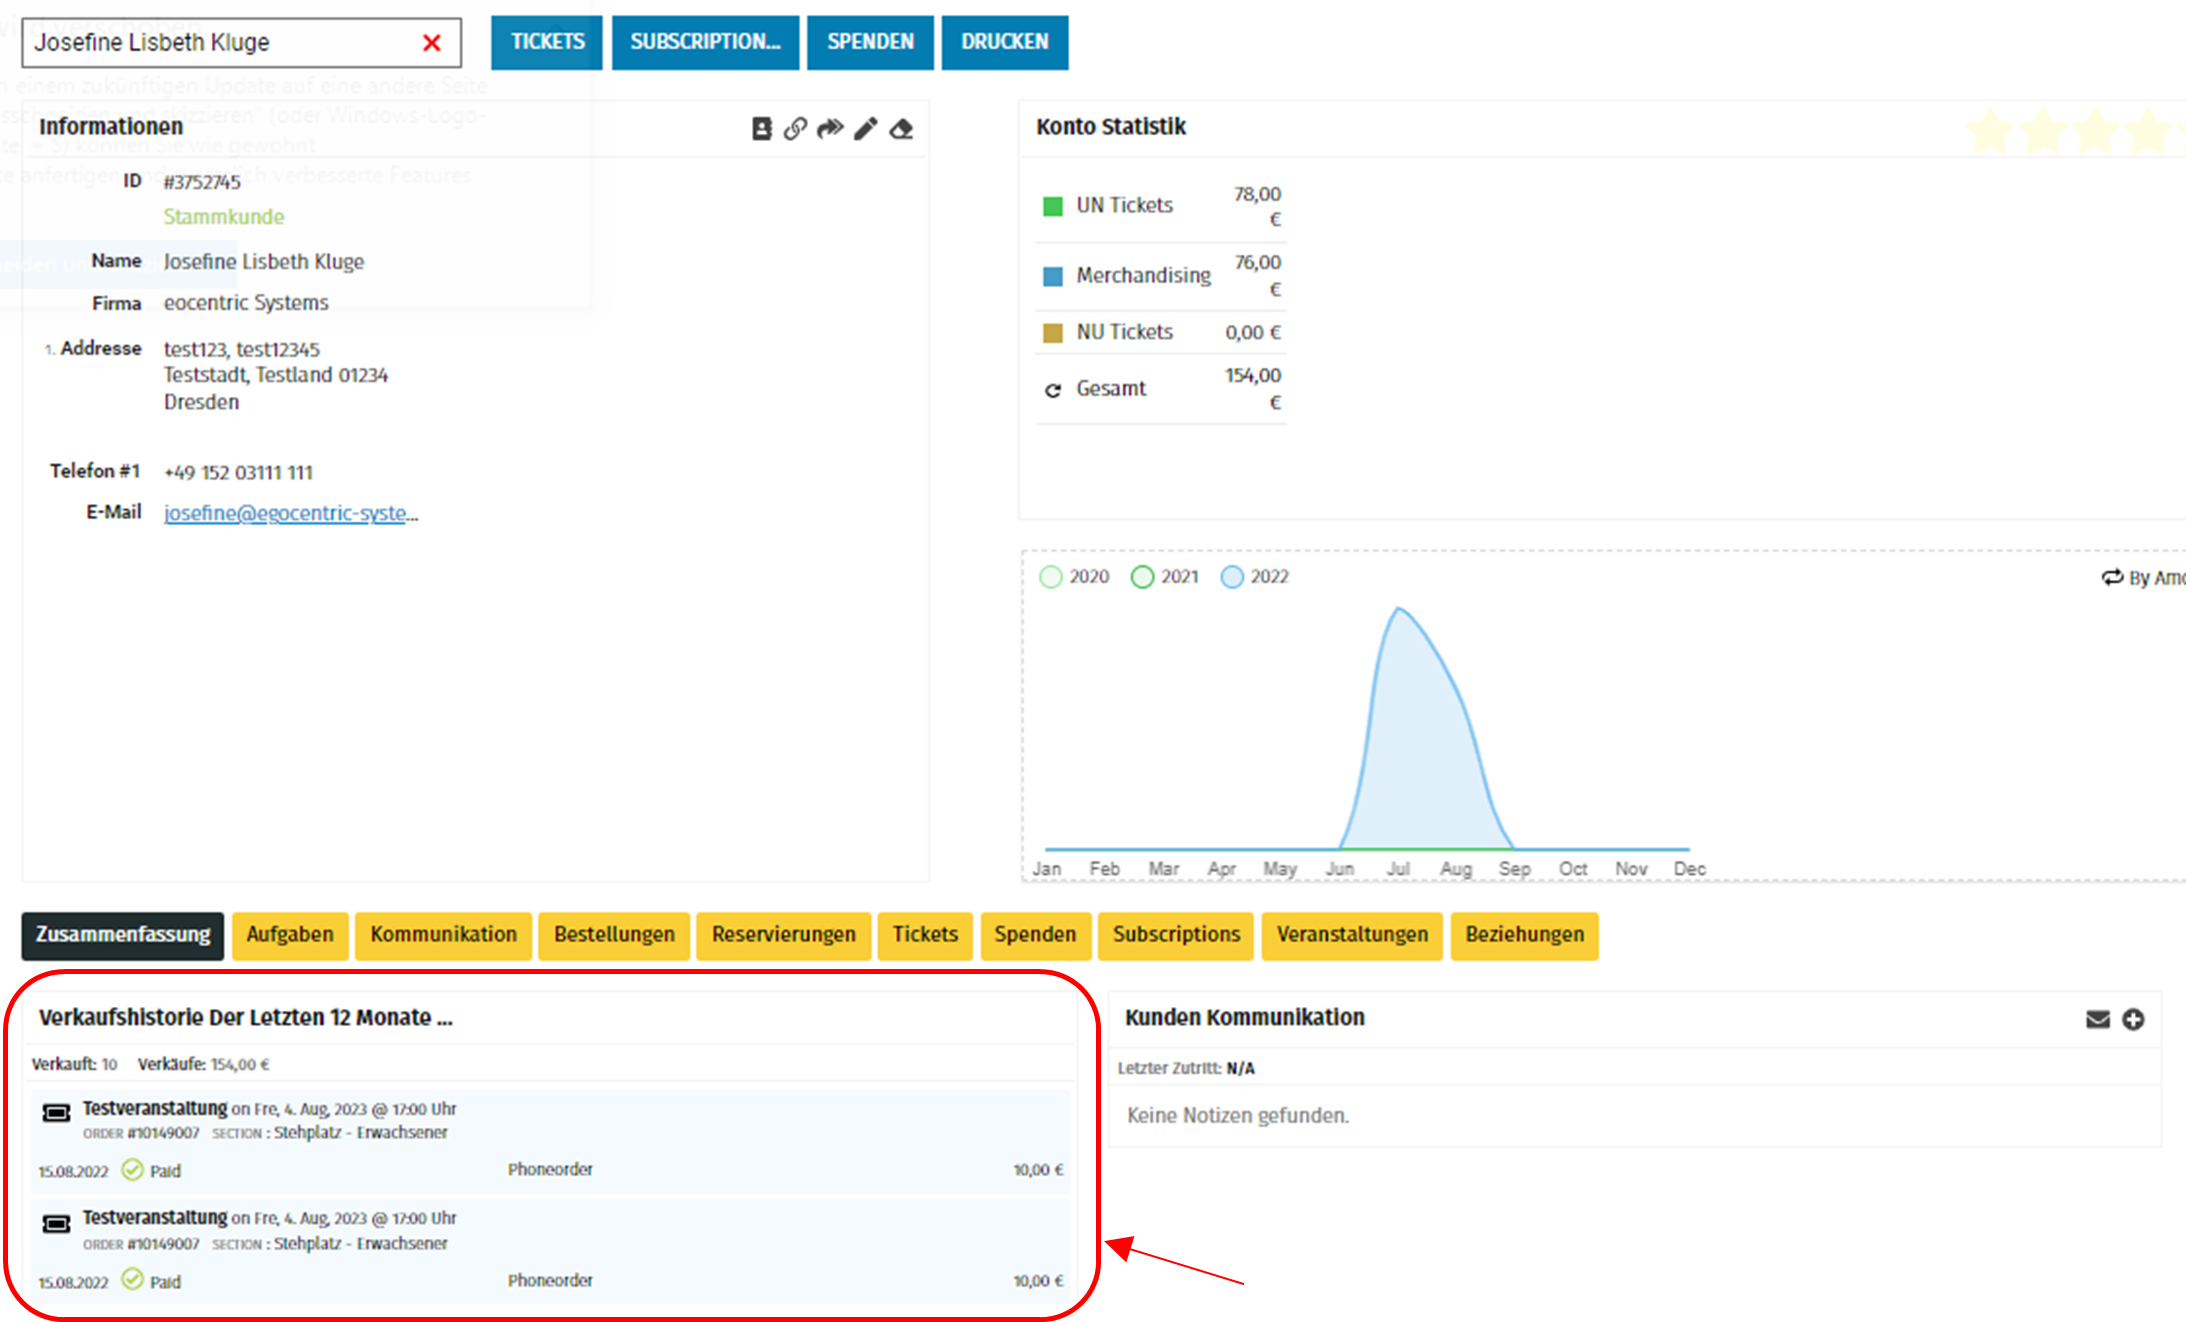Viewport: 2186px width, 1322px height.
Task: Add new note with plus icon
Action: [x=2133, y=1019]
